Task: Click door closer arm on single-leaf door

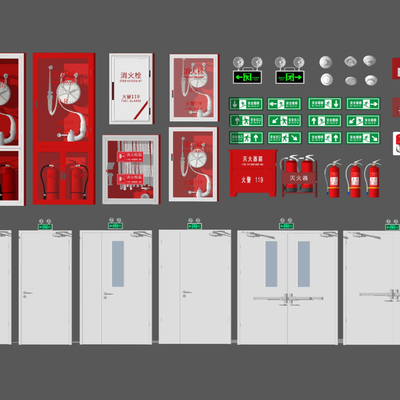Action: tap(62, 234)
